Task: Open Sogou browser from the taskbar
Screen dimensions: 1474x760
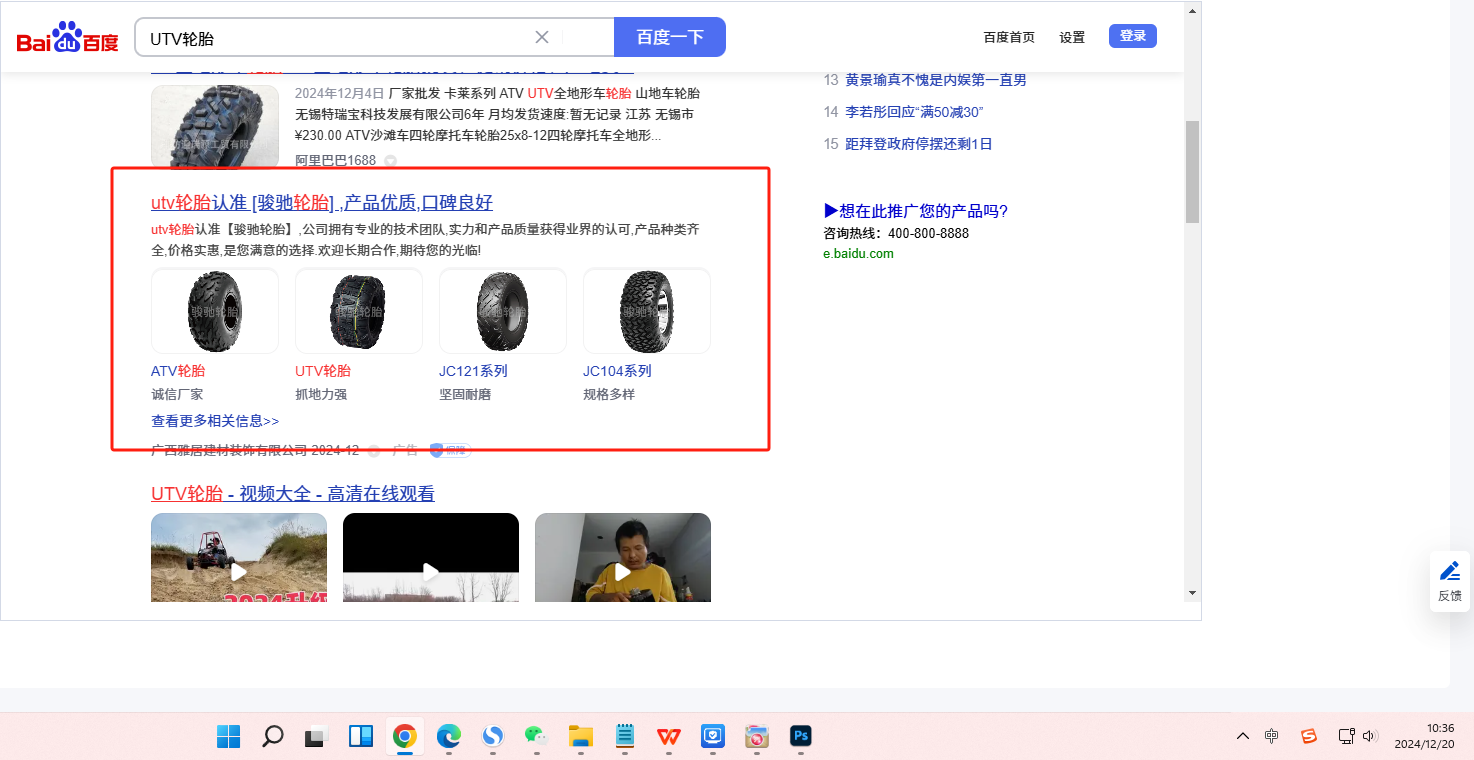Action: 492,737
